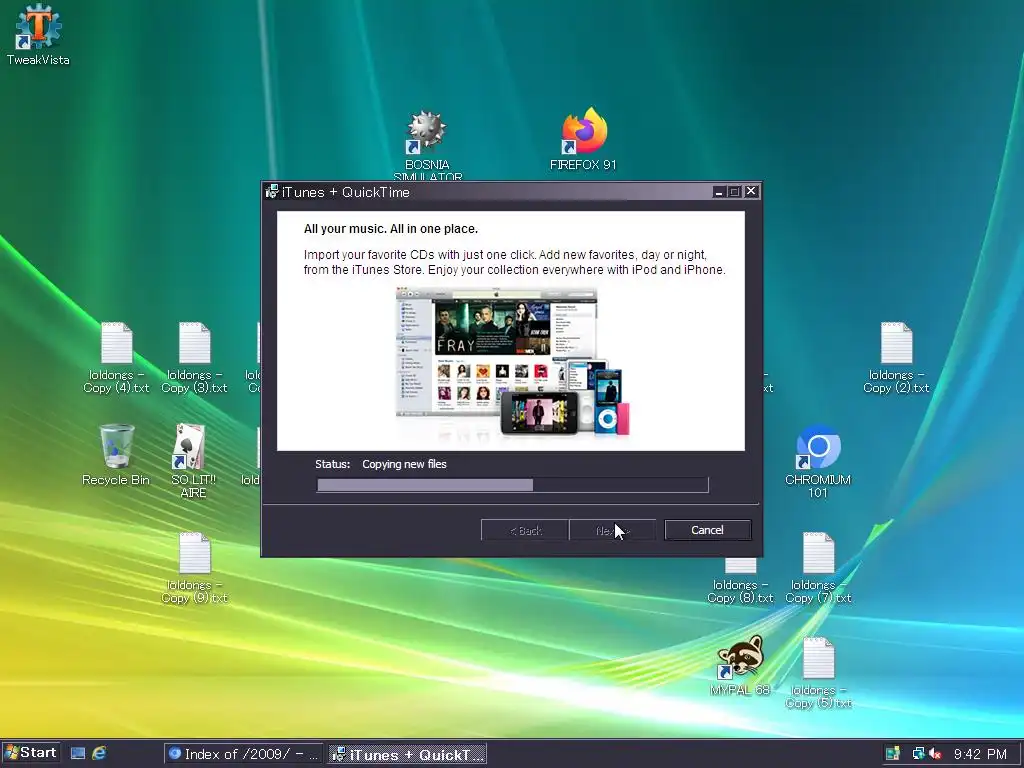Click the 'Copying new files' status text
The width and height of the screenshot is (1024, 768).
[x=404, y=464]
